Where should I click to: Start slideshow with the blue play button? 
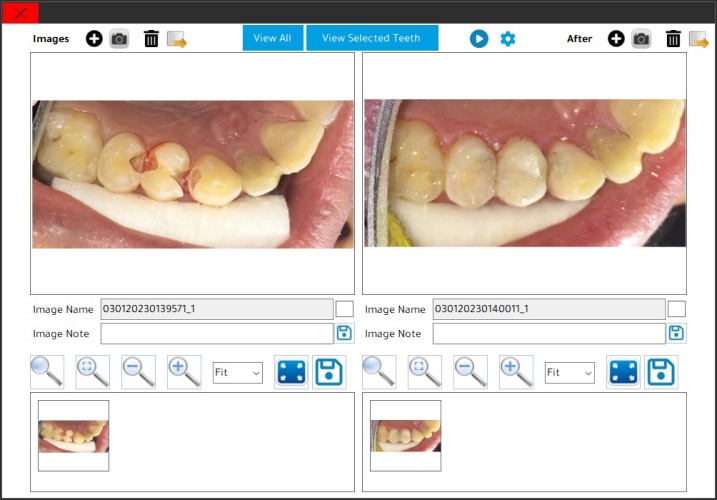tap(479, 39)
